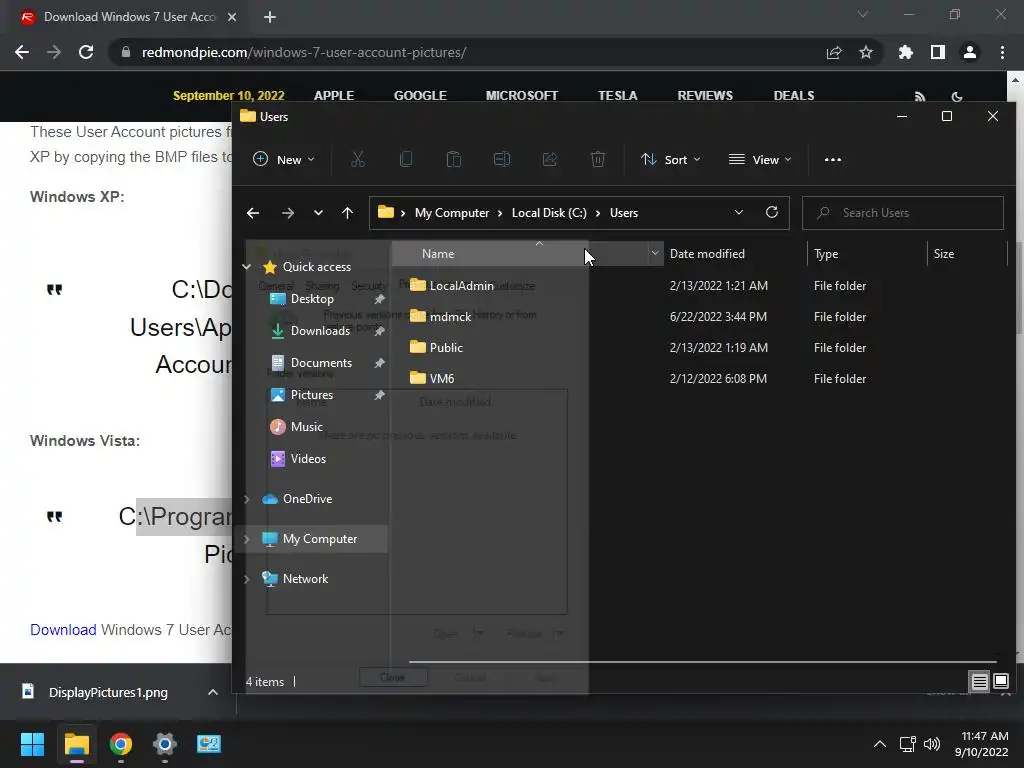1024x768 pixels.
Task: Open Chrome from taskbar
Action: 121,744
